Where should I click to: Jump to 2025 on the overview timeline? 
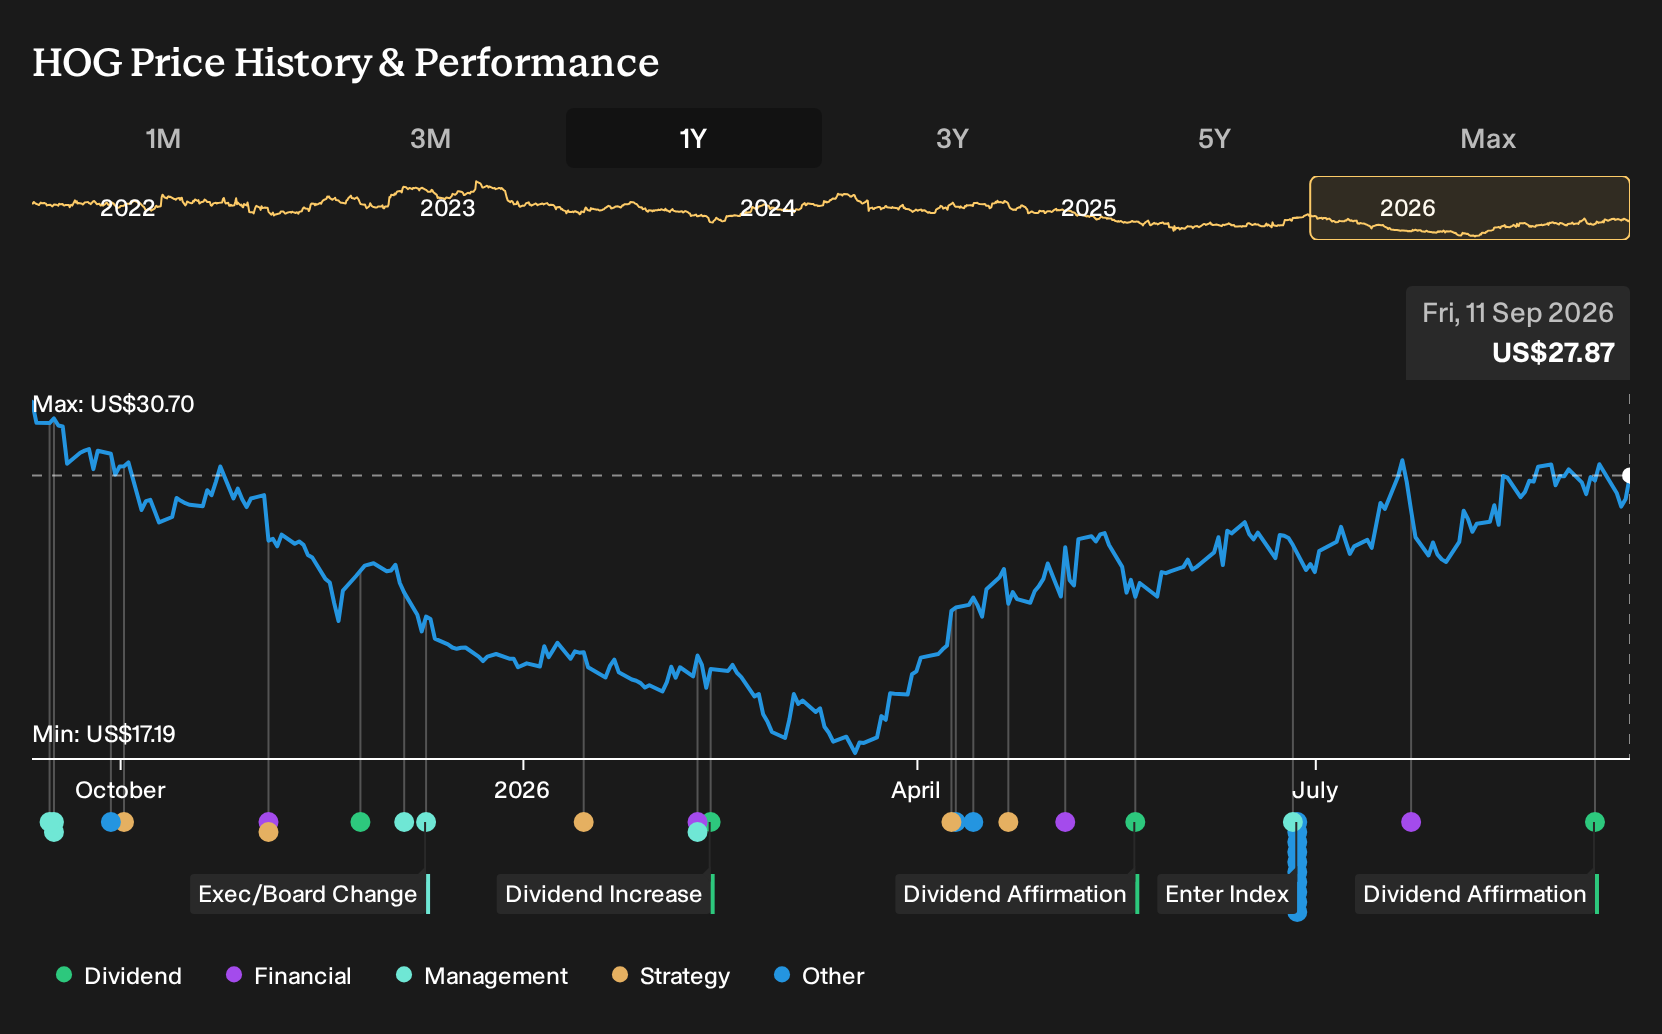point(1088,208)
